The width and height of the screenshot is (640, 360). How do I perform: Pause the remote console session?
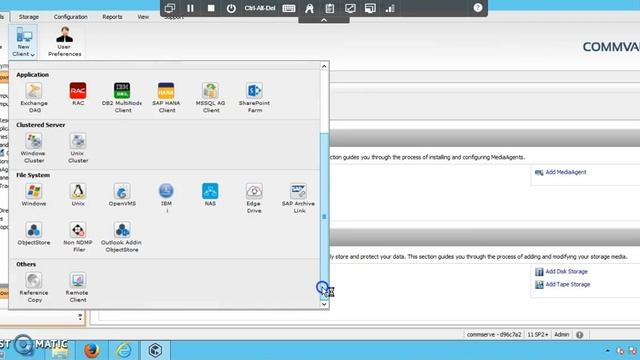pyautogui.click(x=190, y=8)
